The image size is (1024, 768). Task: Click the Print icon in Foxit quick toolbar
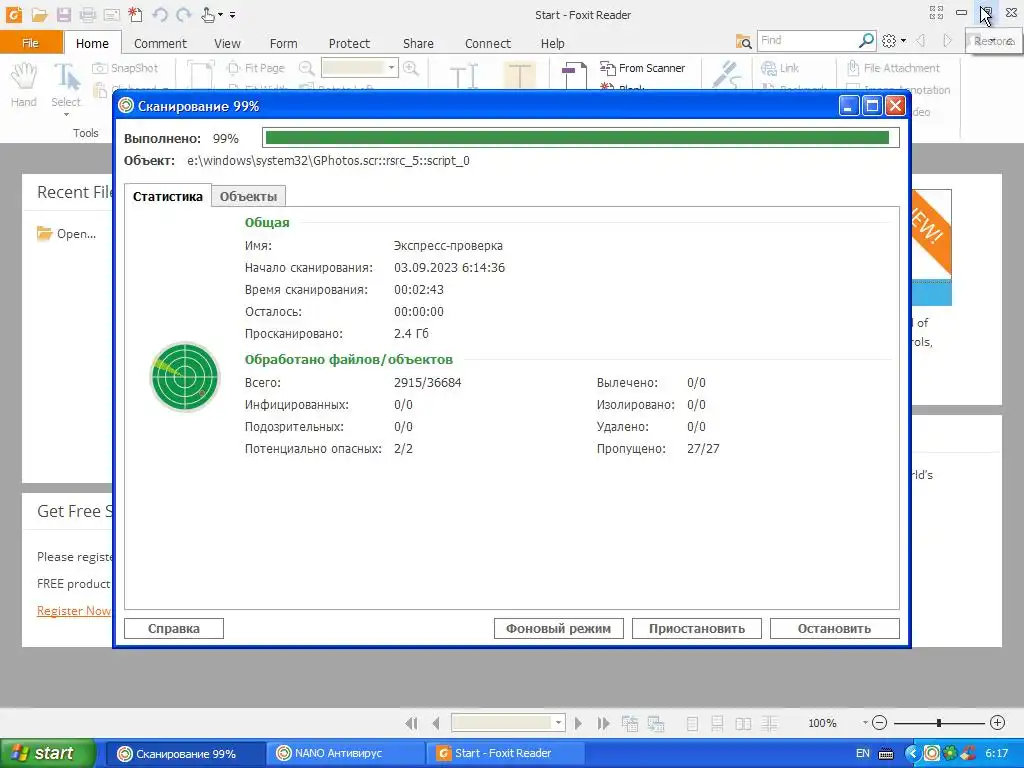point(88,14)
